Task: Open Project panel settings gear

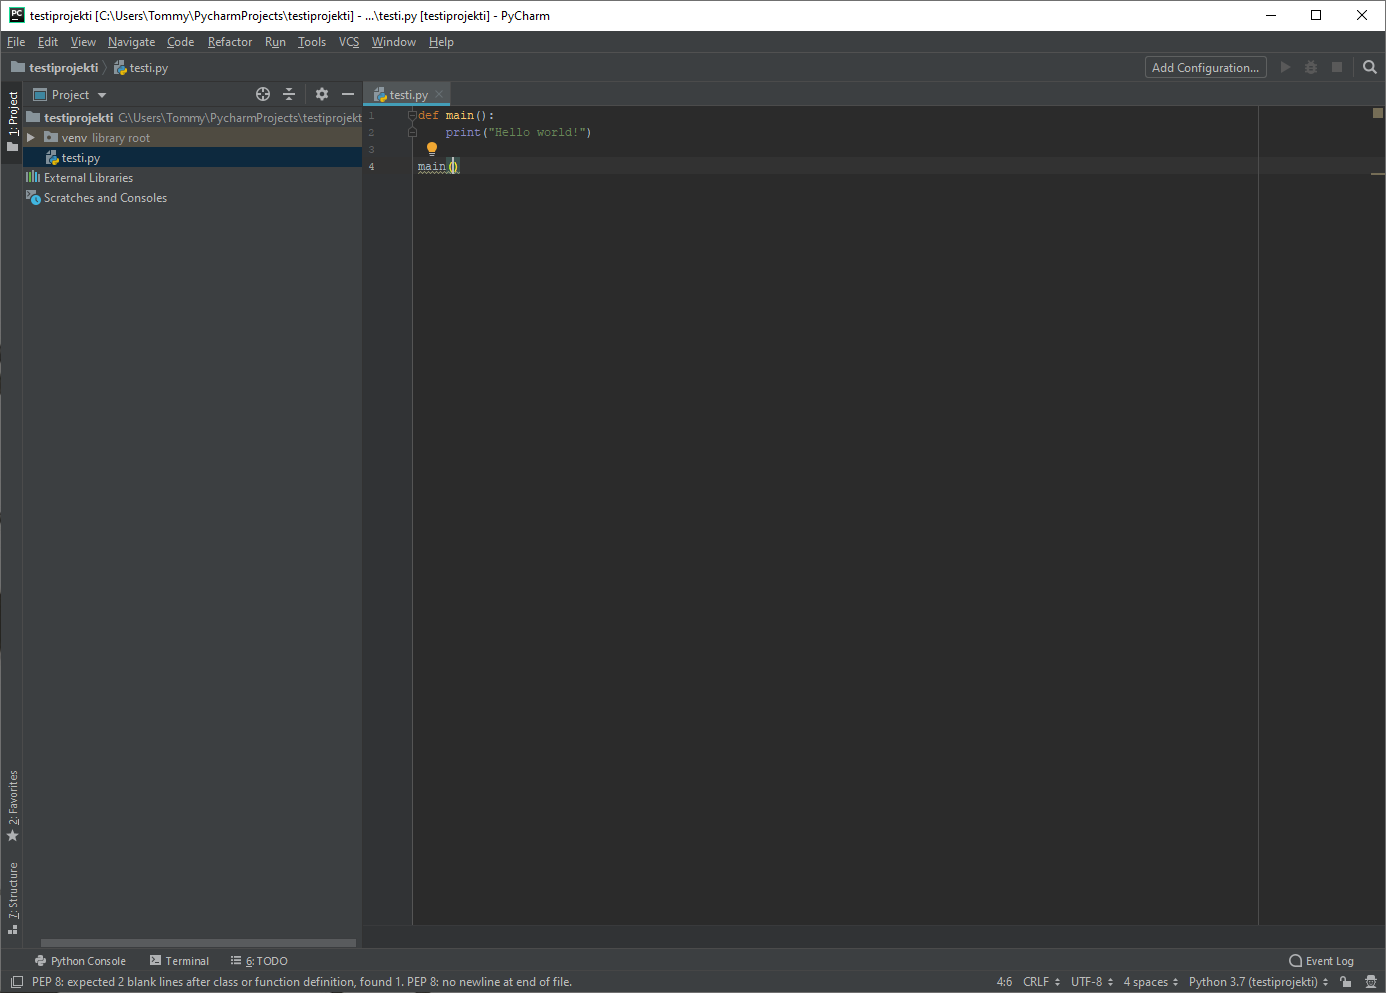Action: coord(321,94)
